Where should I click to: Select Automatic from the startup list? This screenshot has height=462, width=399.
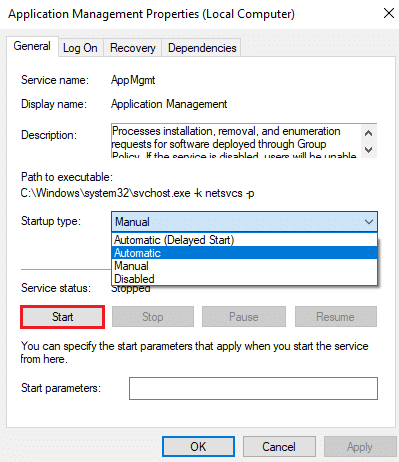pyautogui.click(x=244, y=253)
